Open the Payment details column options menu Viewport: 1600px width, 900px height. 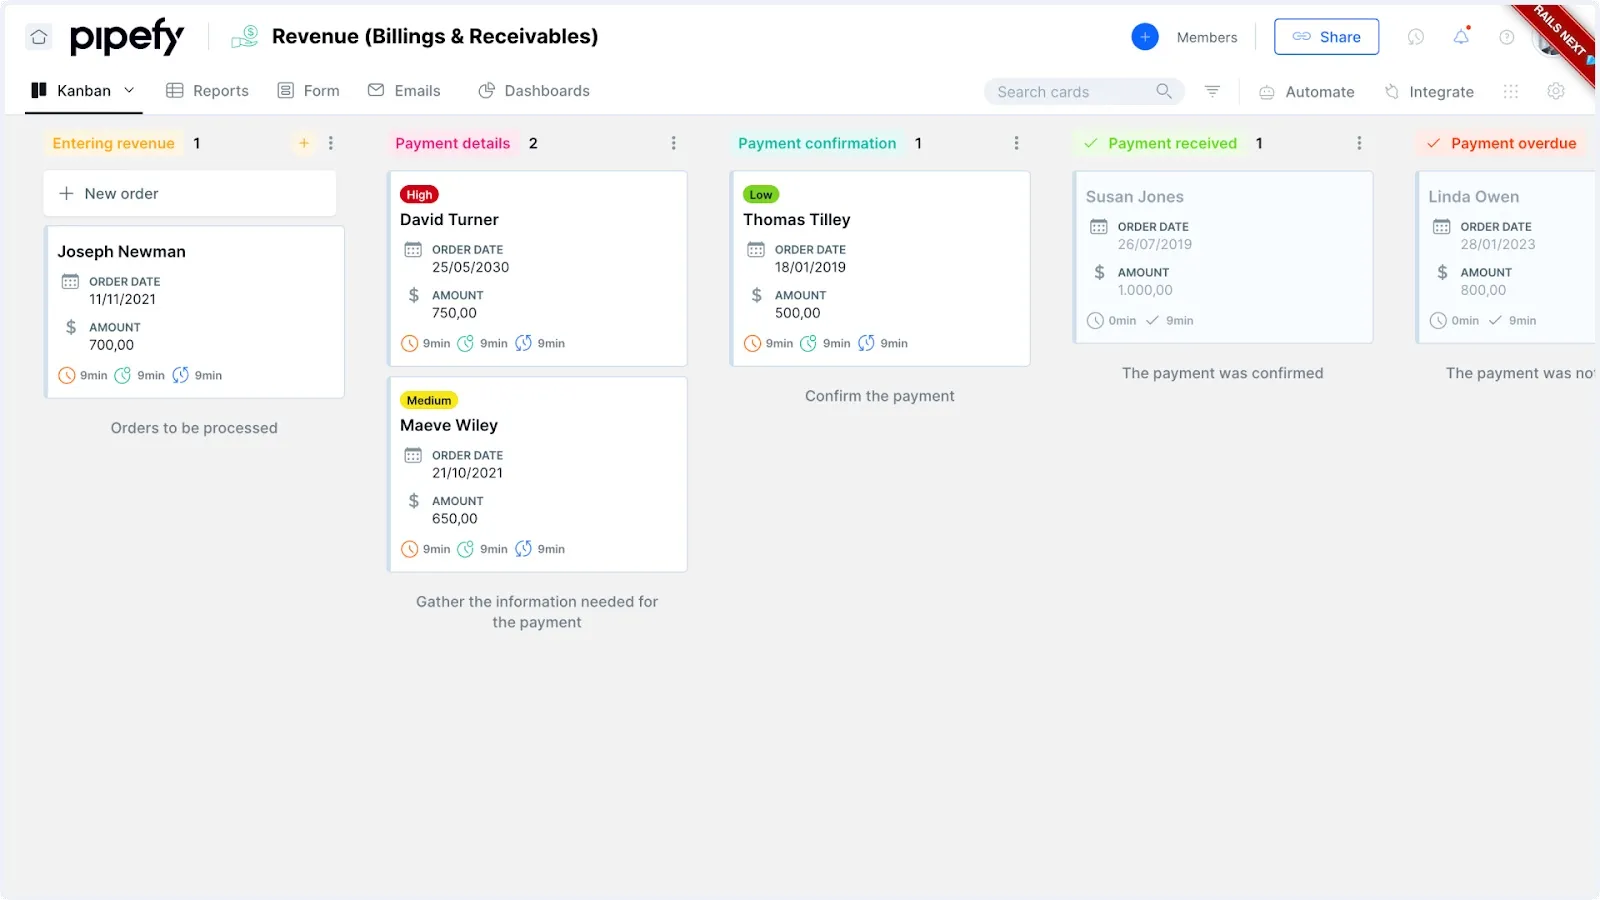674,143
